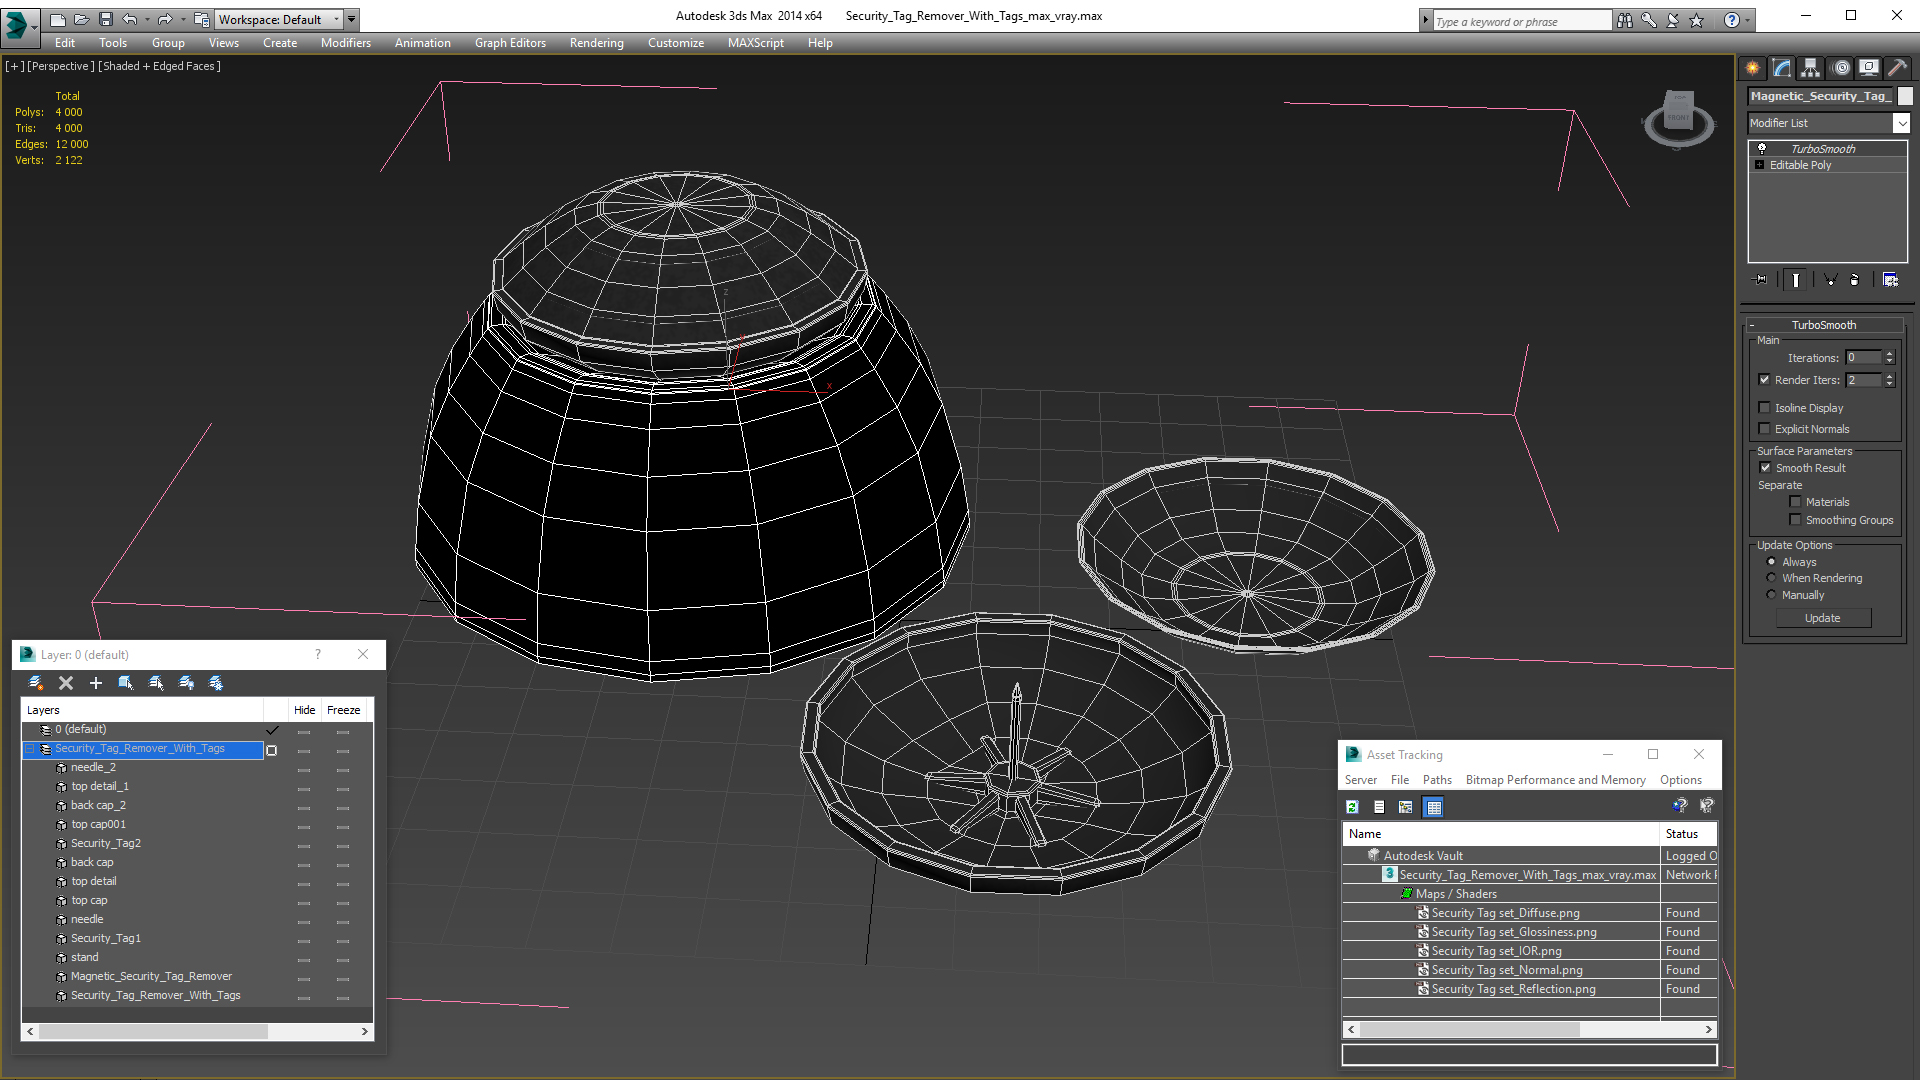The width and height of the screenshot is (1920, 1080).
Task: Open the Utilities hammer panel tab
Action: pos(1897,68)
